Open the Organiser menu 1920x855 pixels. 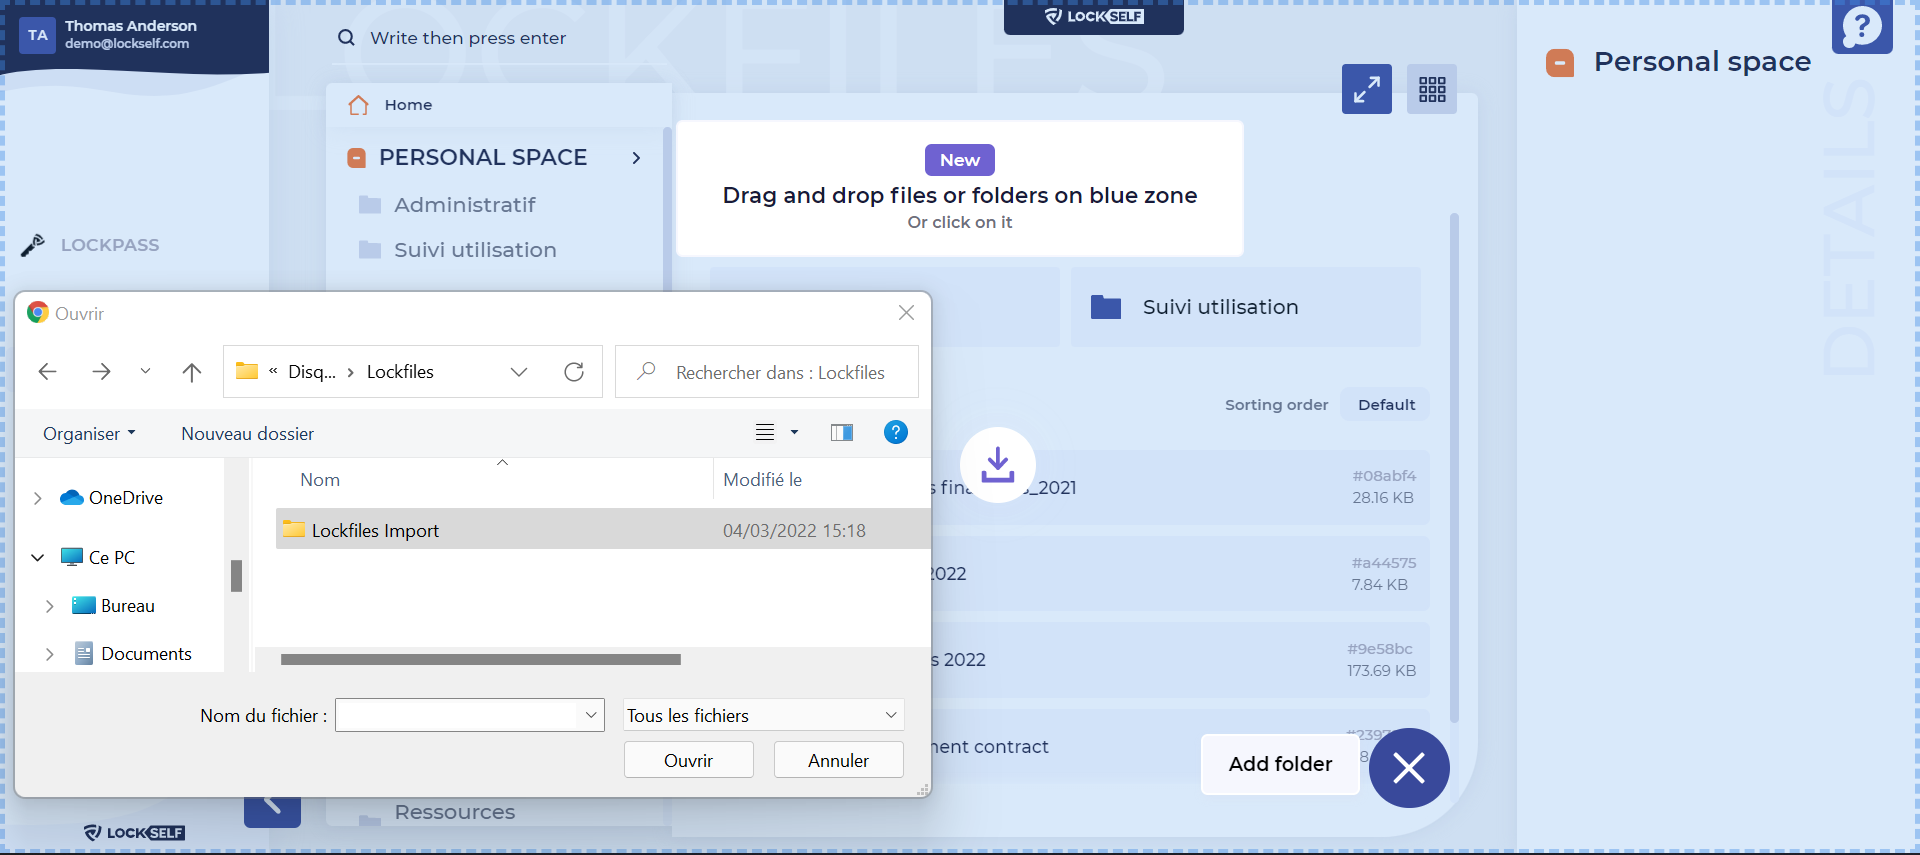click(88, 433)
